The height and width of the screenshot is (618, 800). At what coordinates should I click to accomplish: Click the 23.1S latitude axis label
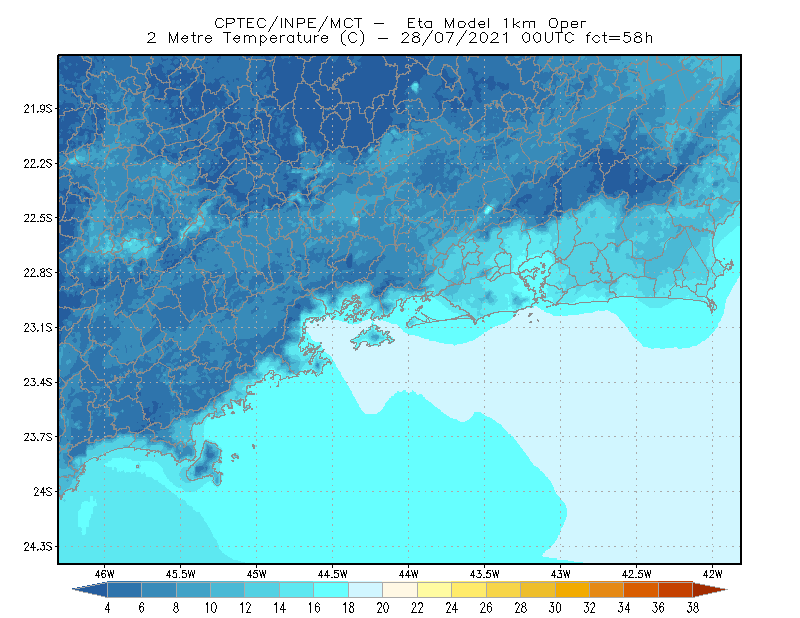[38, 328]
